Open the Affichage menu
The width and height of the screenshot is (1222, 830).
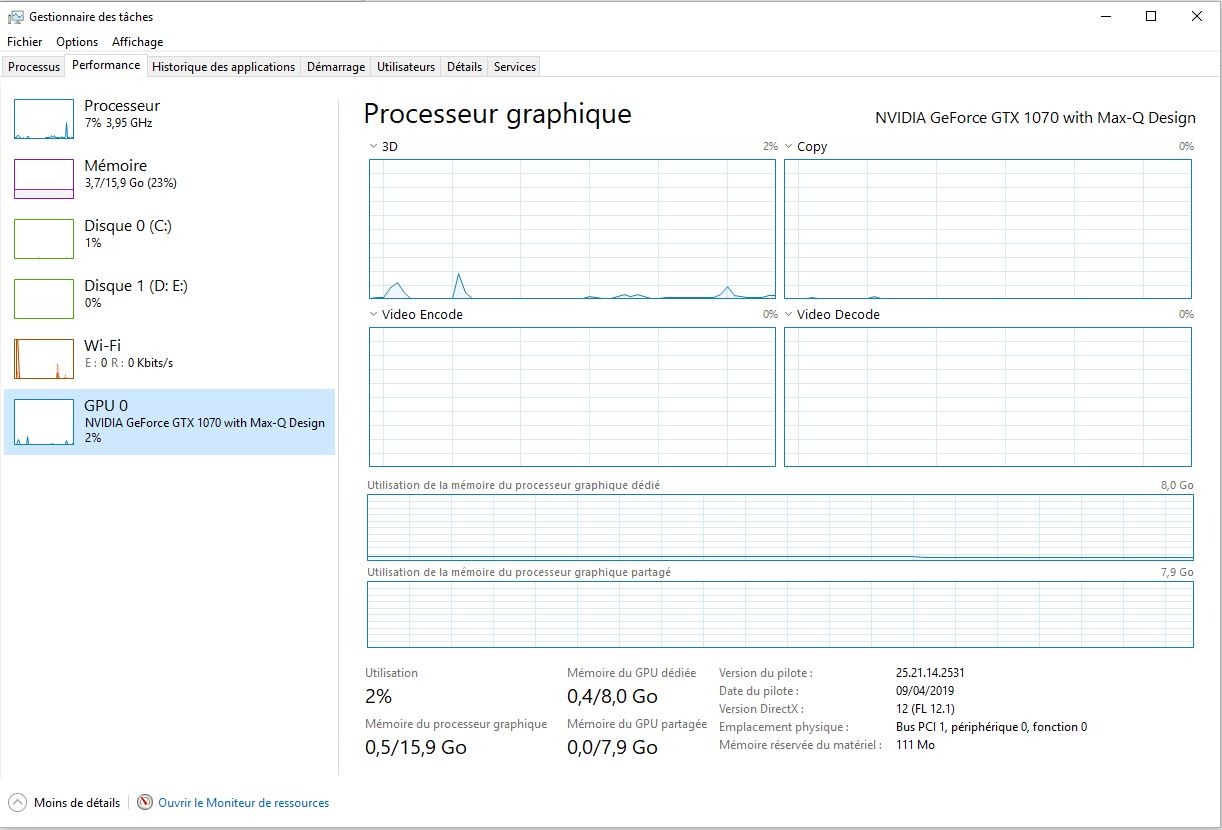tap(137, 42)
